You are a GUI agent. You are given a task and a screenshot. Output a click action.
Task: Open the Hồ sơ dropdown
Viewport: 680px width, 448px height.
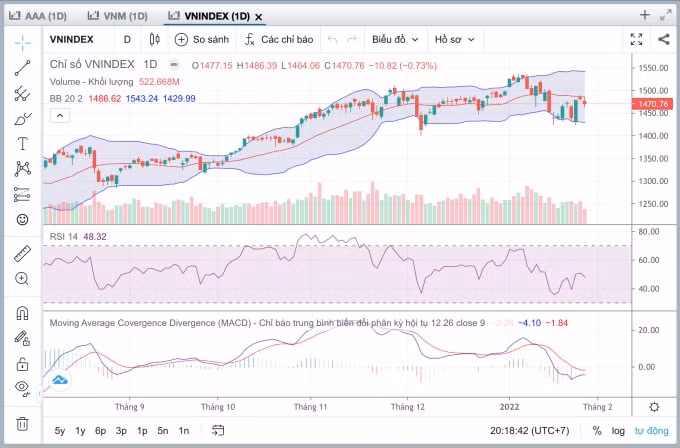(x=454, y=39)
